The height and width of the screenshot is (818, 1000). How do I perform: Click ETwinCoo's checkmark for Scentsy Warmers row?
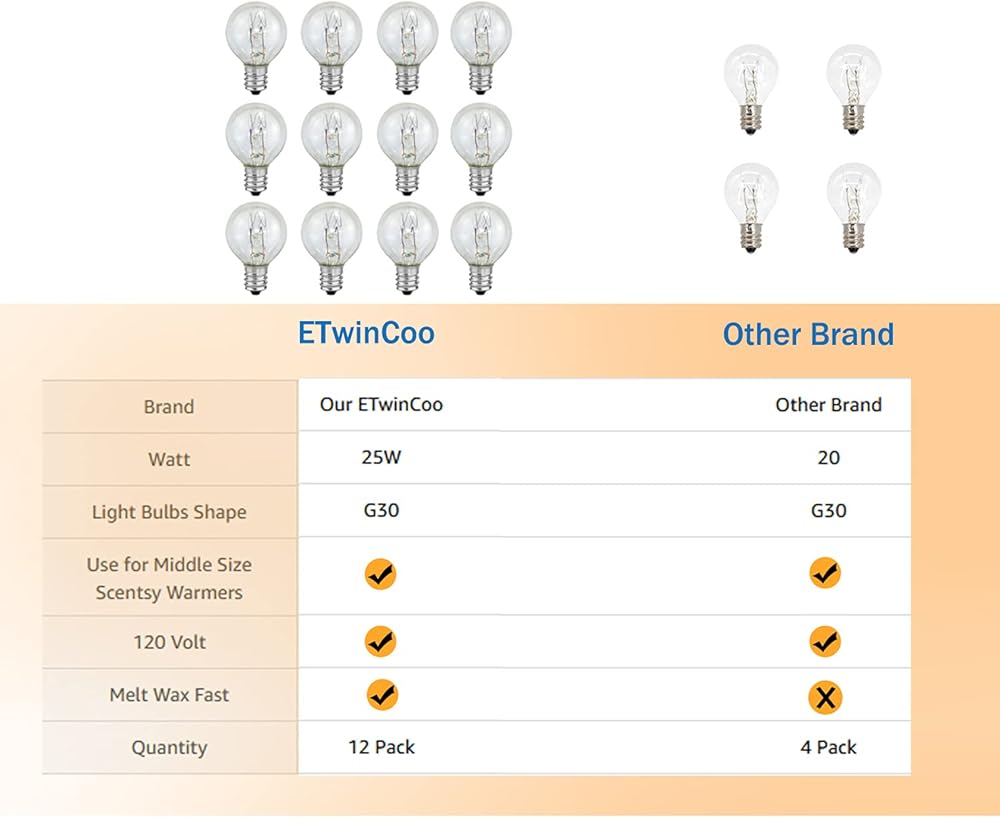[381, 574]
